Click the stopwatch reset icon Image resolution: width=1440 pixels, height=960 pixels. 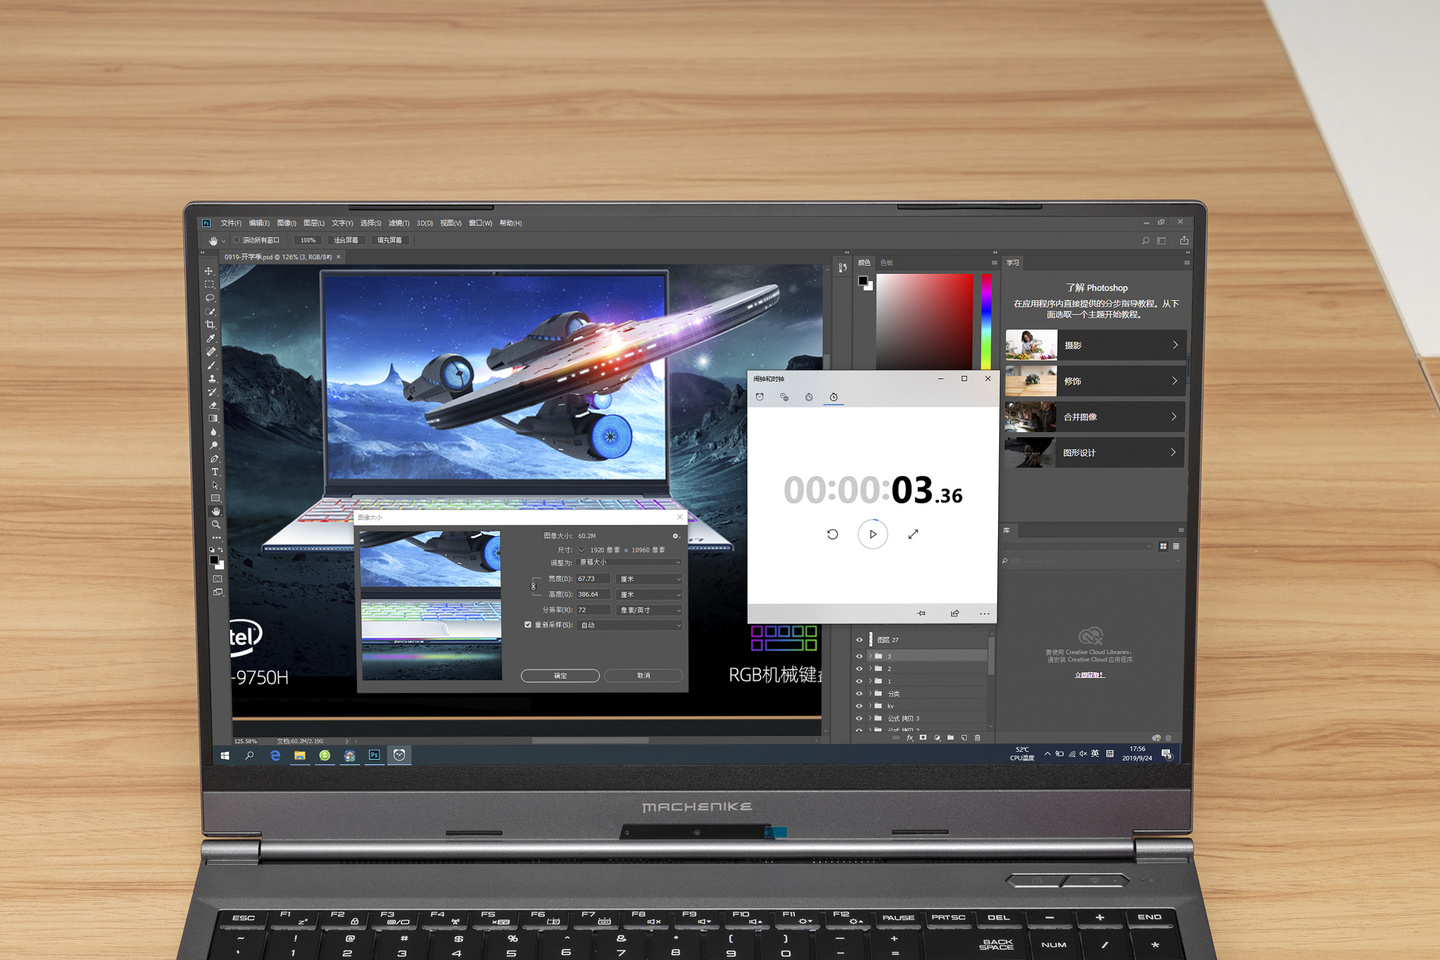click(832, 534)
